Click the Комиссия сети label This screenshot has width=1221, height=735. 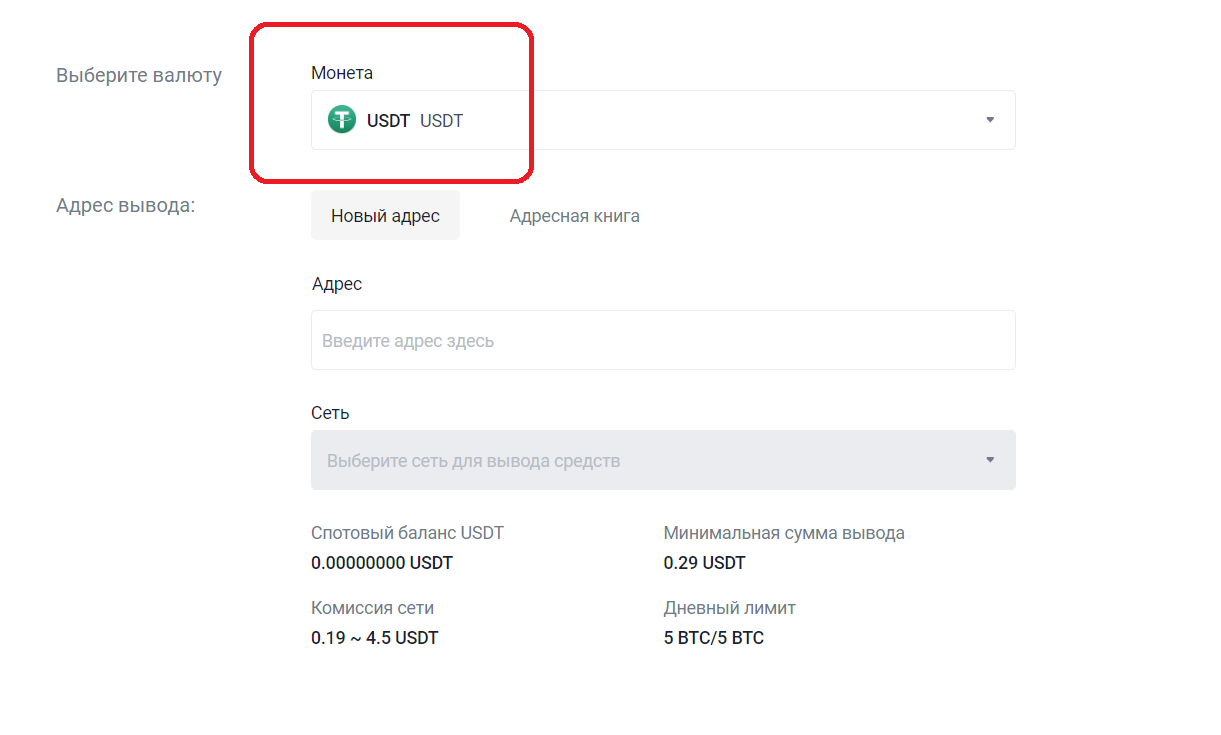pyautogui.click(x=372, y=608)
